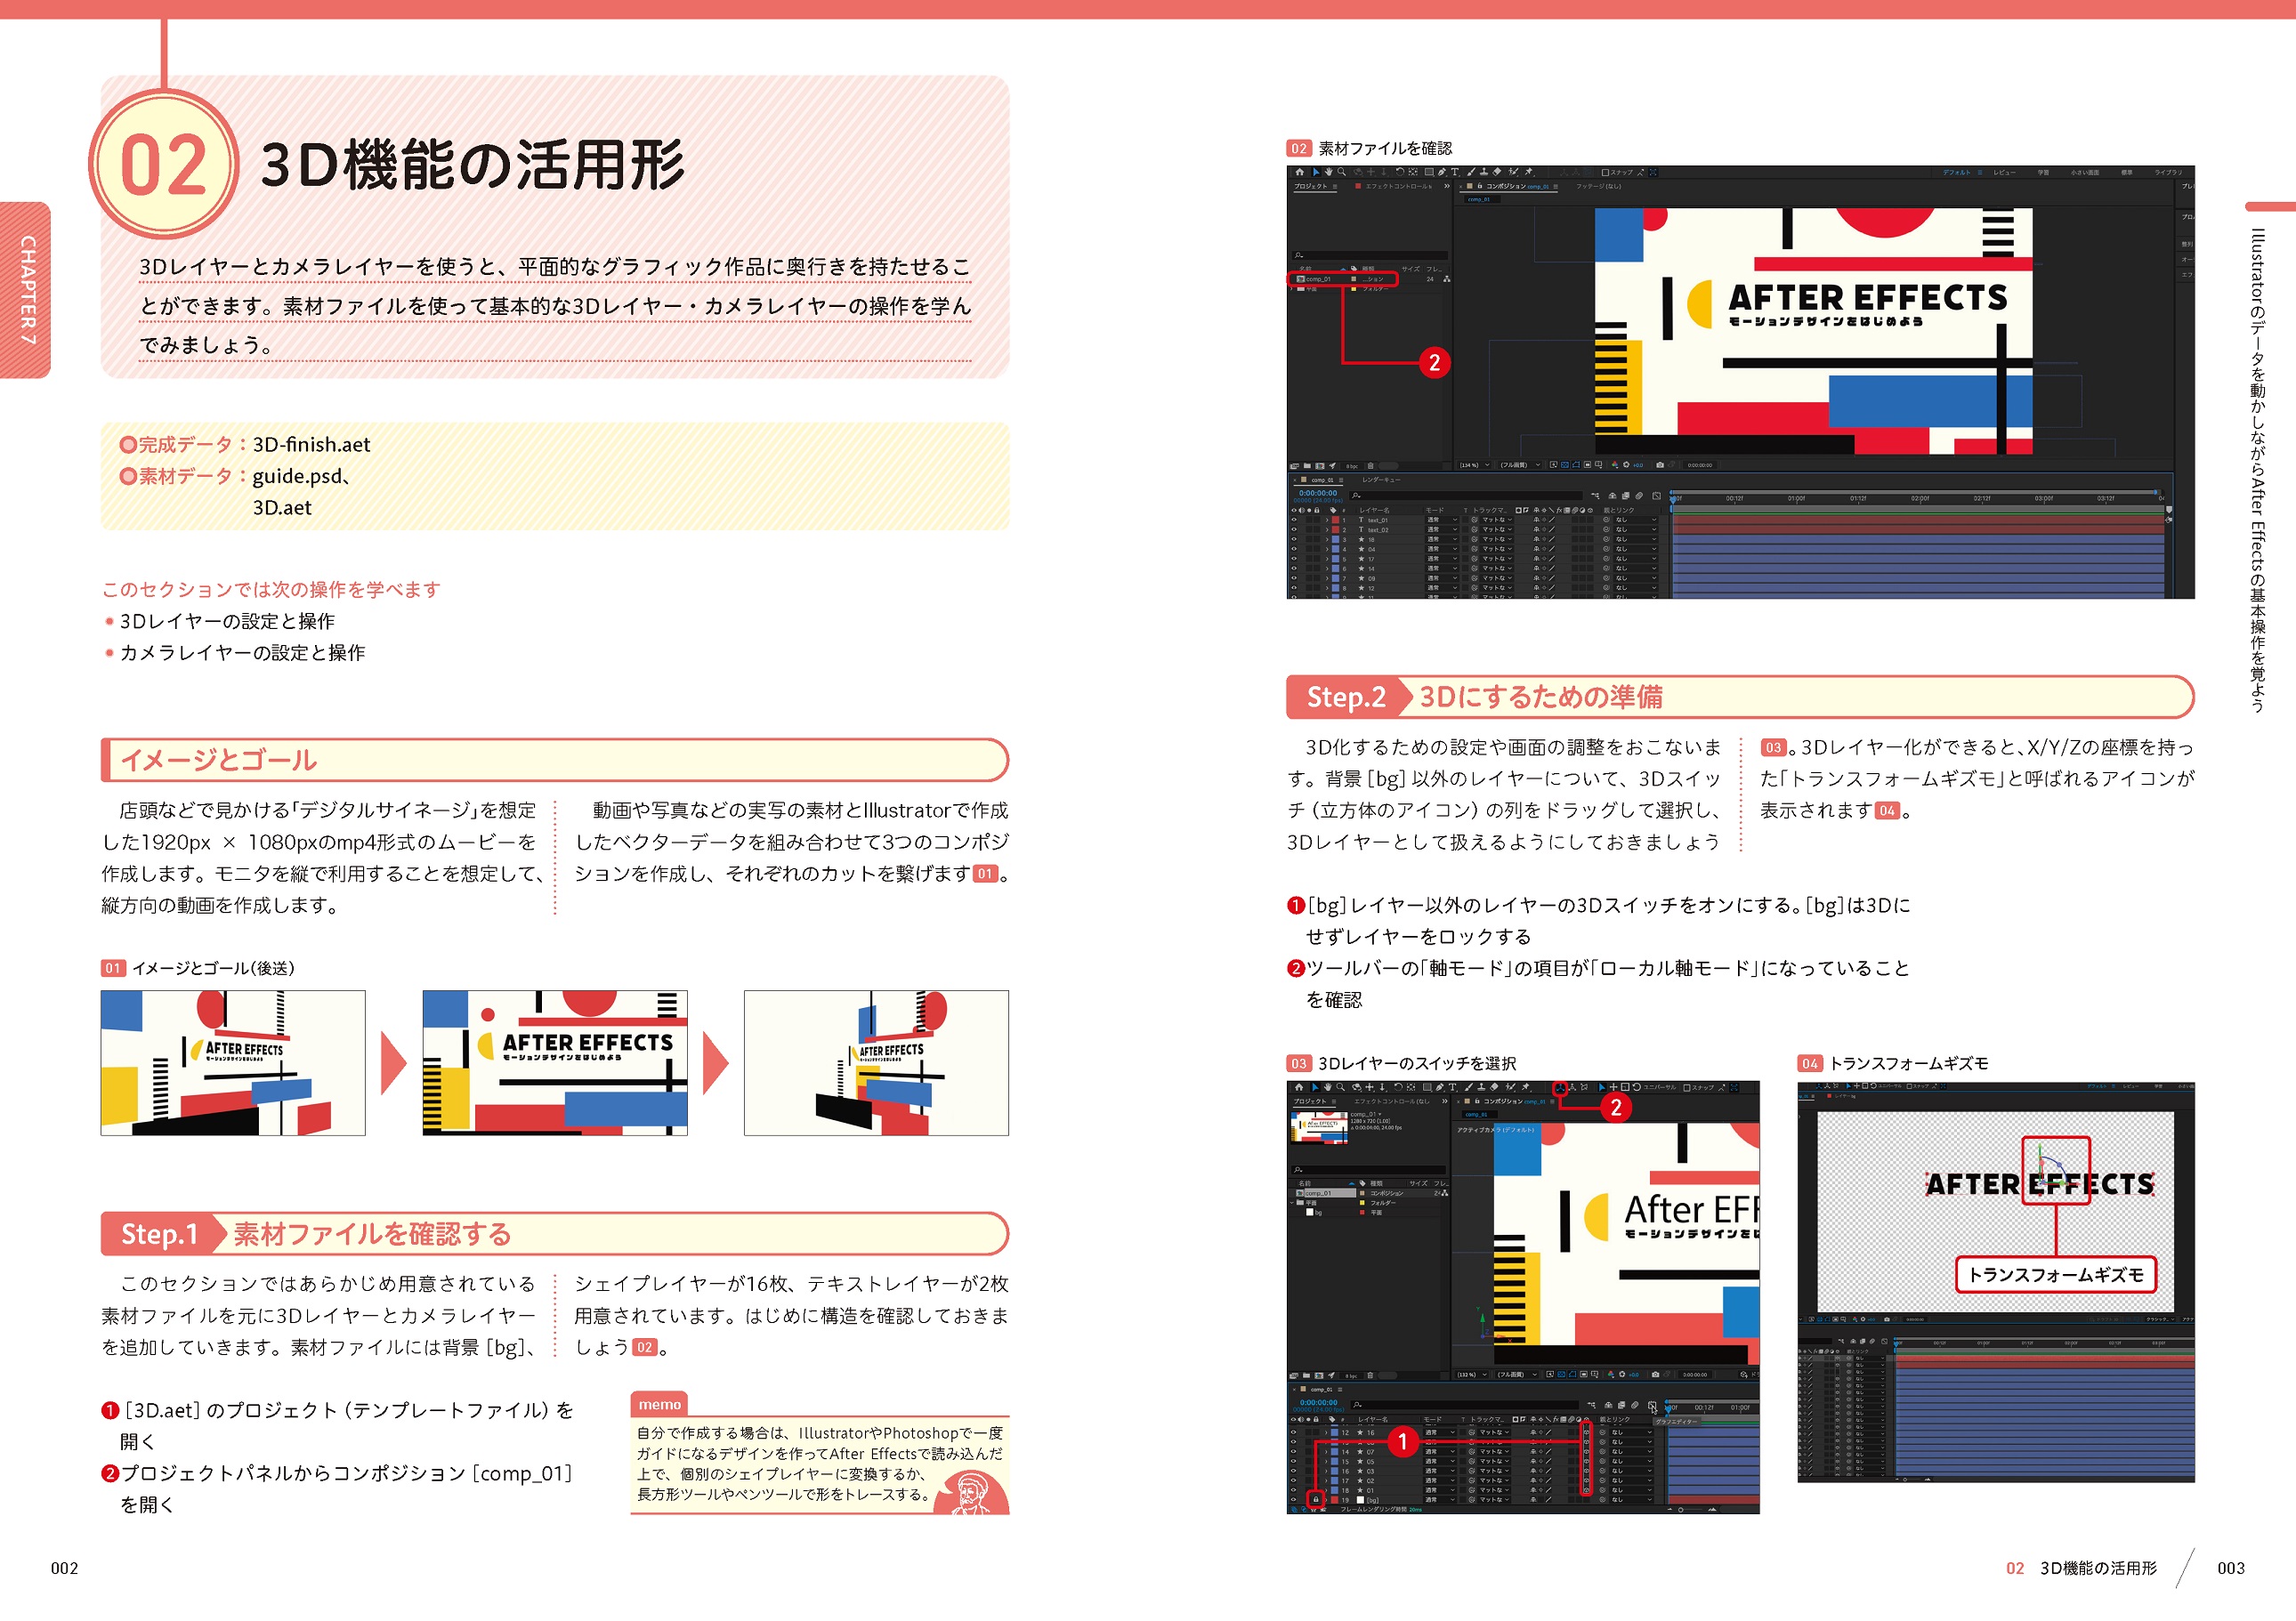Expand the text_01 layer disclosure arrow
Image resolution: width=2296 pixels, height=1621 pixels.
click(1327, 520)
